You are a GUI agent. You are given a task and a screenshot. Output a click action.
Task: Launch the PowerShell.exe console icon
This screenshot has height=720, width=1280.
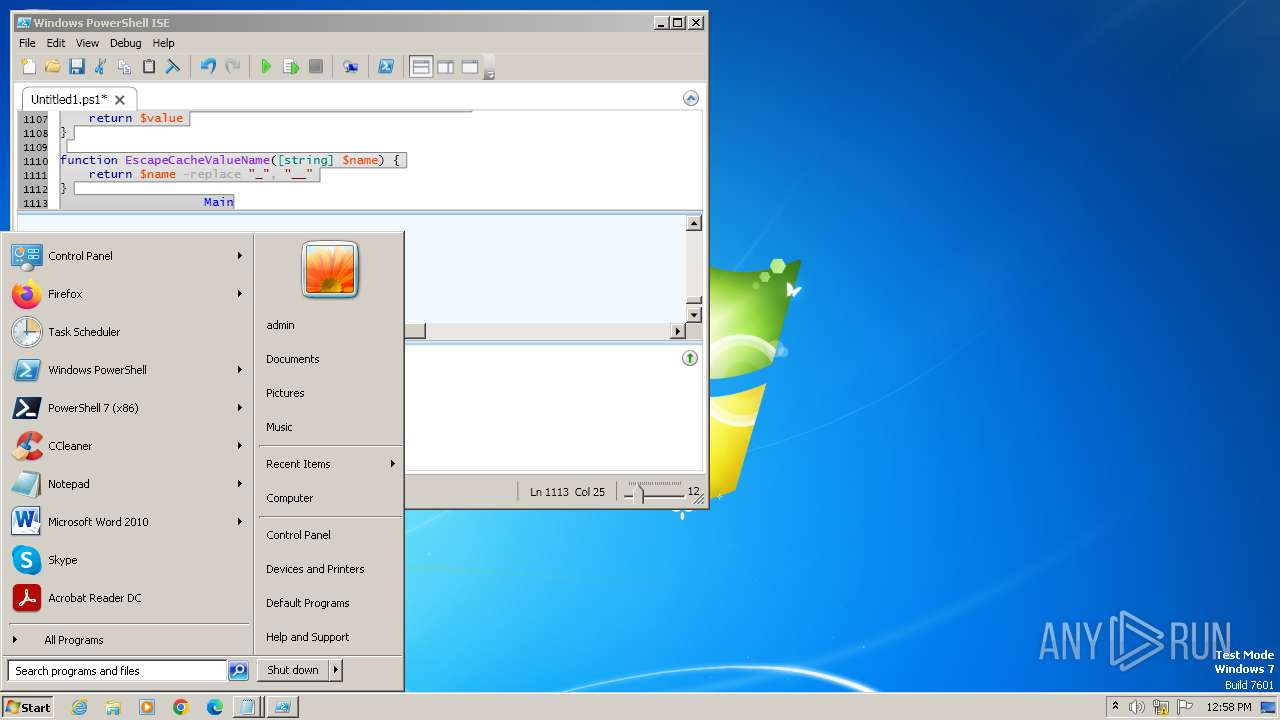(385, 67)
